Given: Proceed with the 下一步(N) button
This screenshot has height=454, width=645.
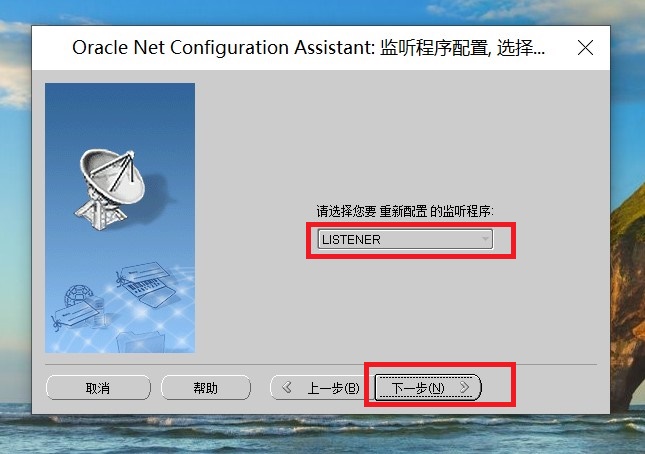Looking at the screenshot, I should click(x=428, y=387).
